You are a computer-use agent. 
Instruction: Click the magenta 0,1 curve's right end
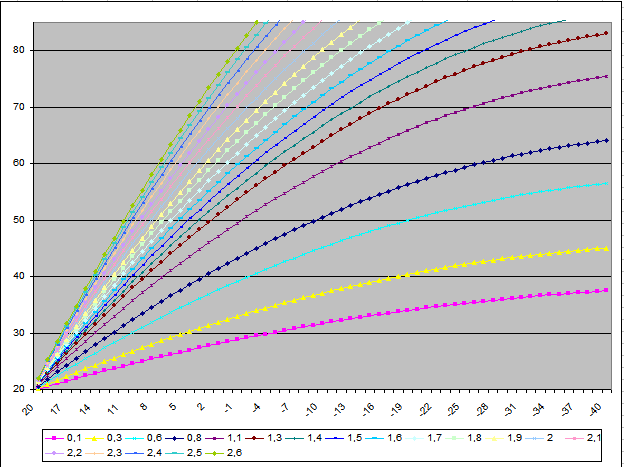pos(608,290)
